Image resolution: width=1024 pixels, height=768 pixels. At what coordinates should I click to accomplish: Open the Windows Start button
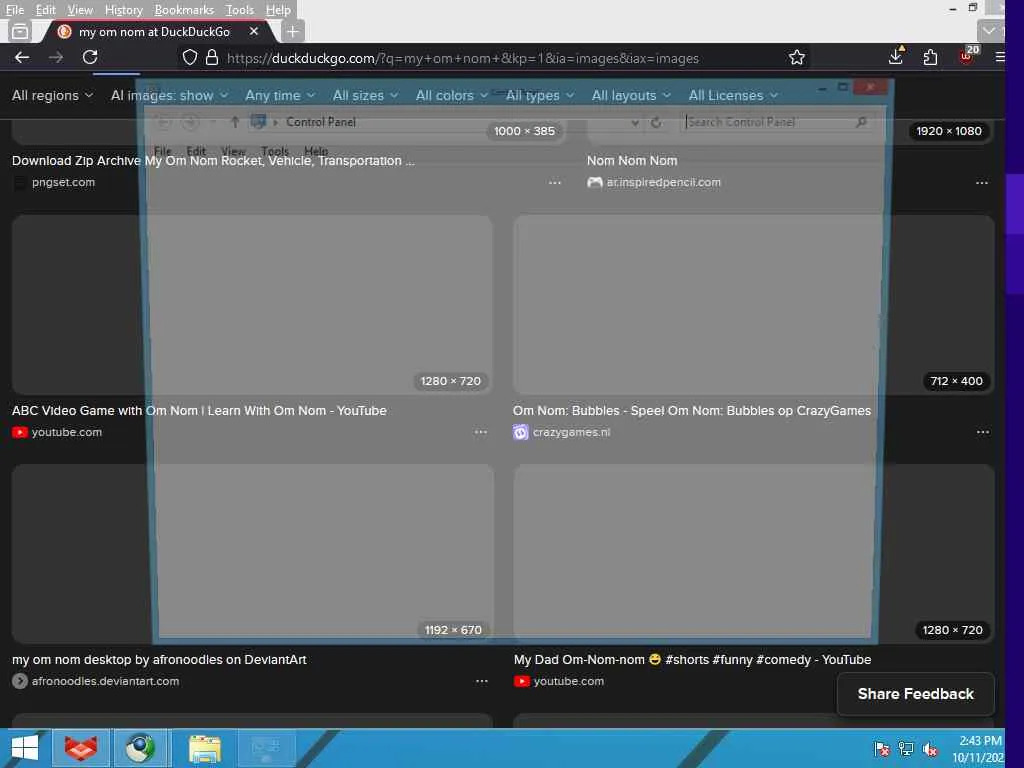tap(25, 748)
